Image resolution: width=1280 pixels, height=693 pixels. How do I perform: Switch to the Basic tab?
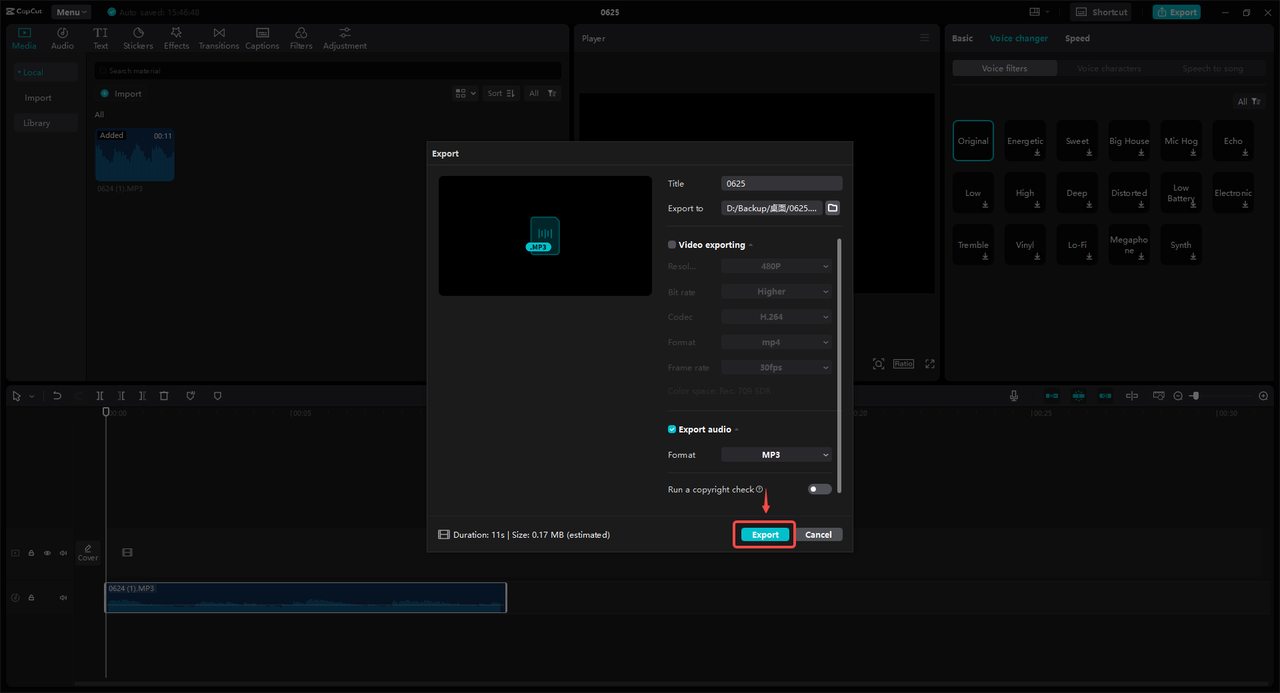tap(962, 38)
